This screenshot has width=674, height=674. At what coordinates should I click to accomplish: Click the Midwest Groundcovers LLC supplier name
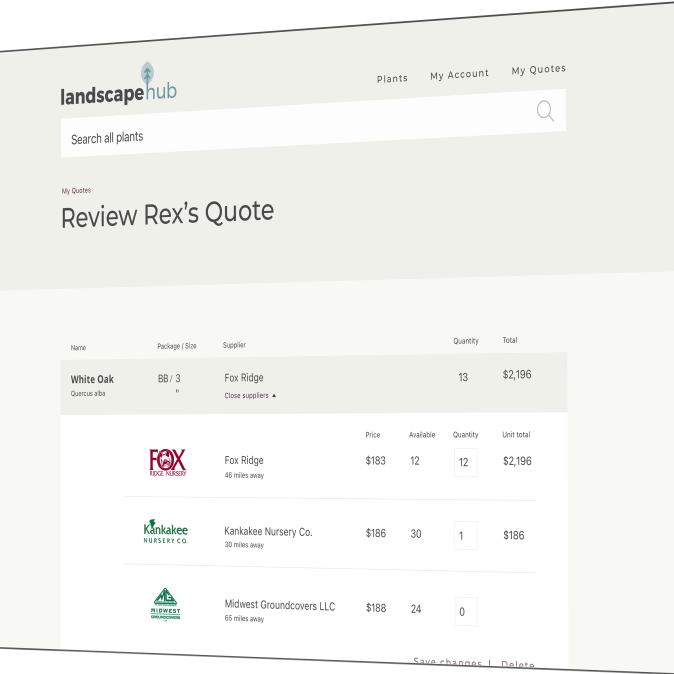coord(279,606)
